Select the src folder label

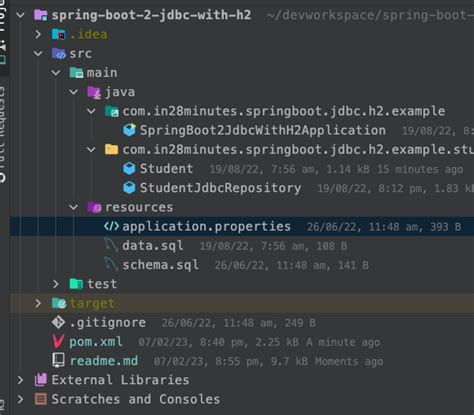pos(80,54)
